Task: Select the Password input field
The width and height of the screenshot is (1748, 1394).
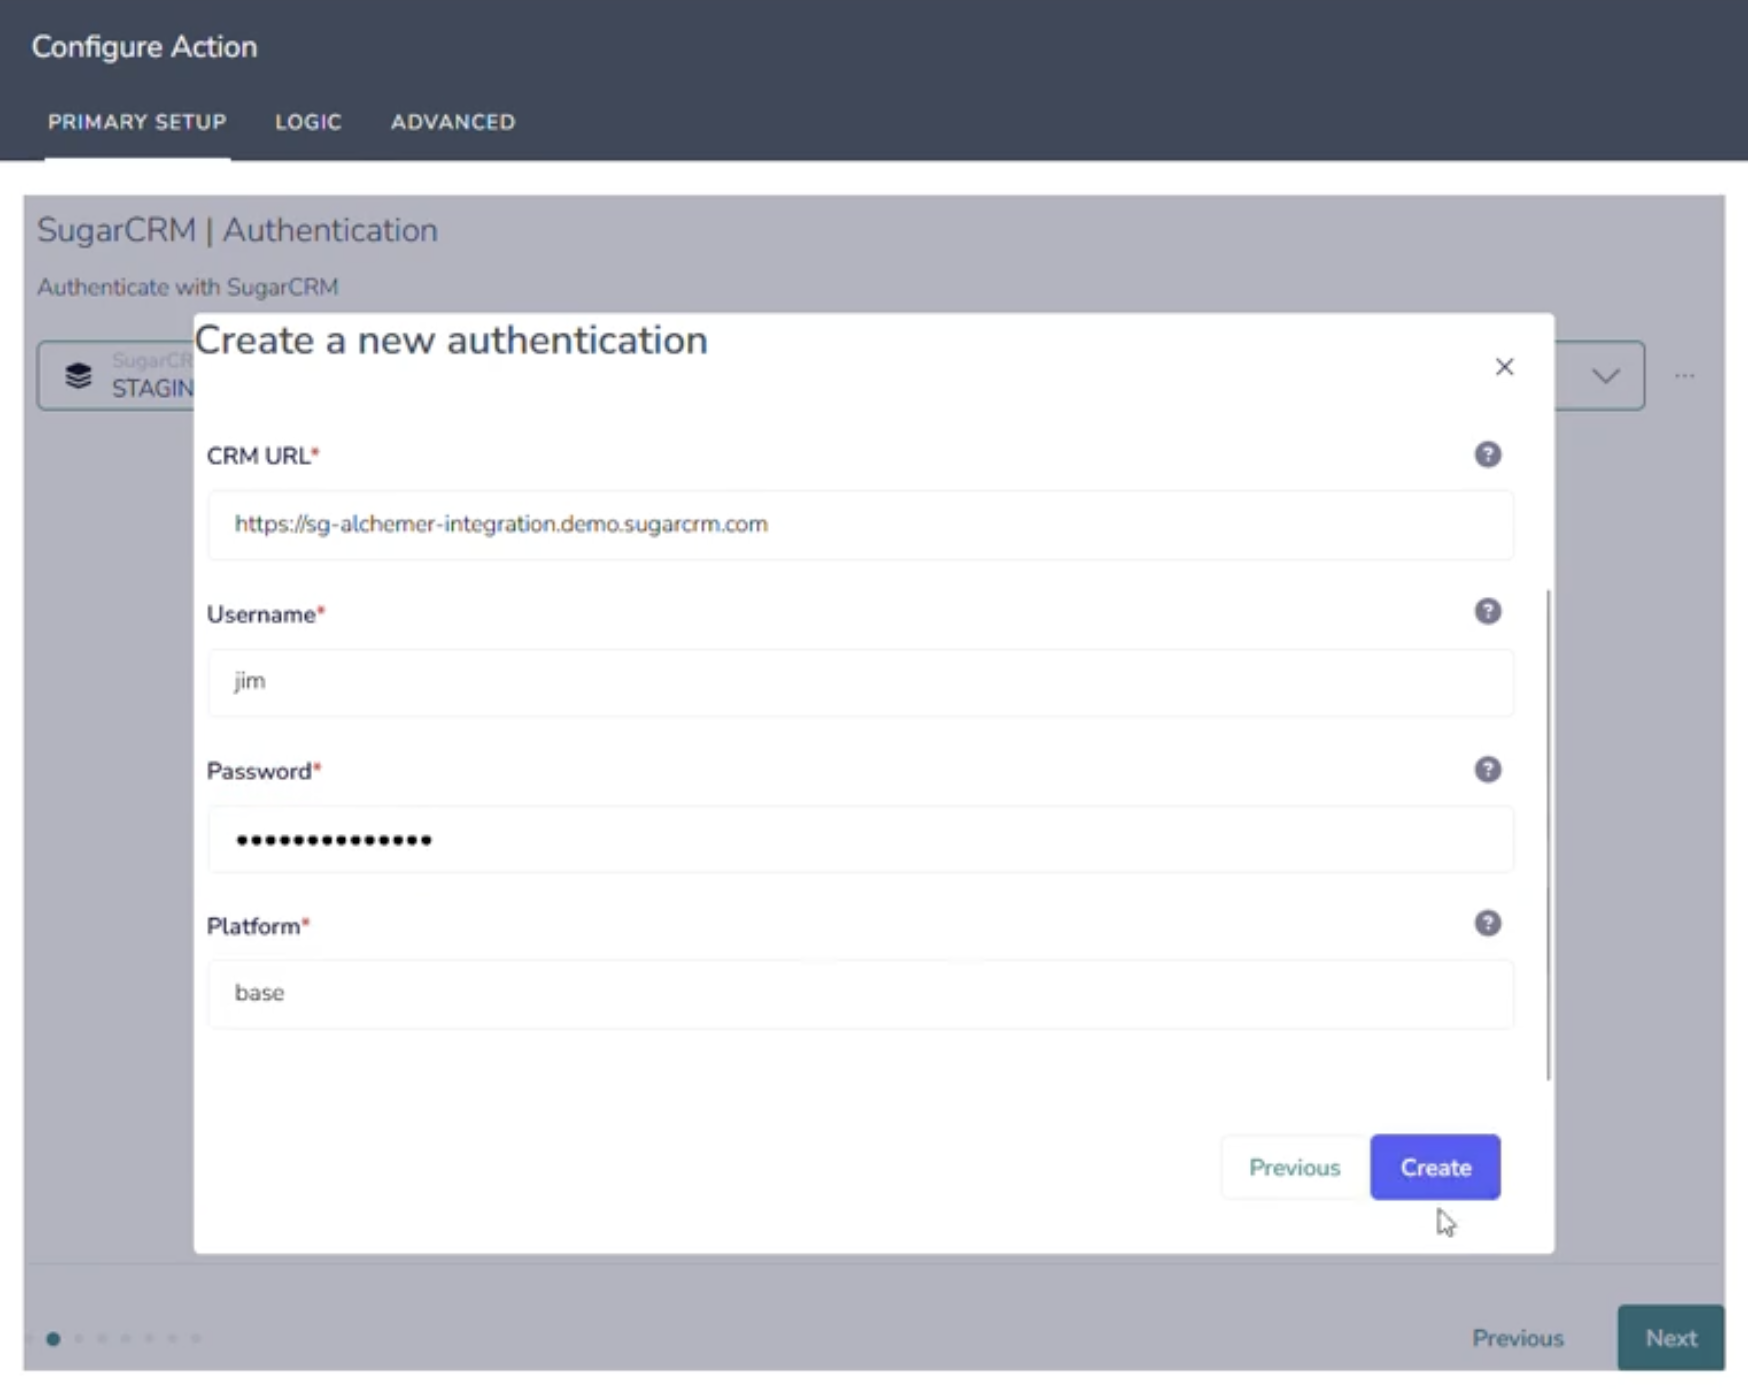Action: coord(860,840)
